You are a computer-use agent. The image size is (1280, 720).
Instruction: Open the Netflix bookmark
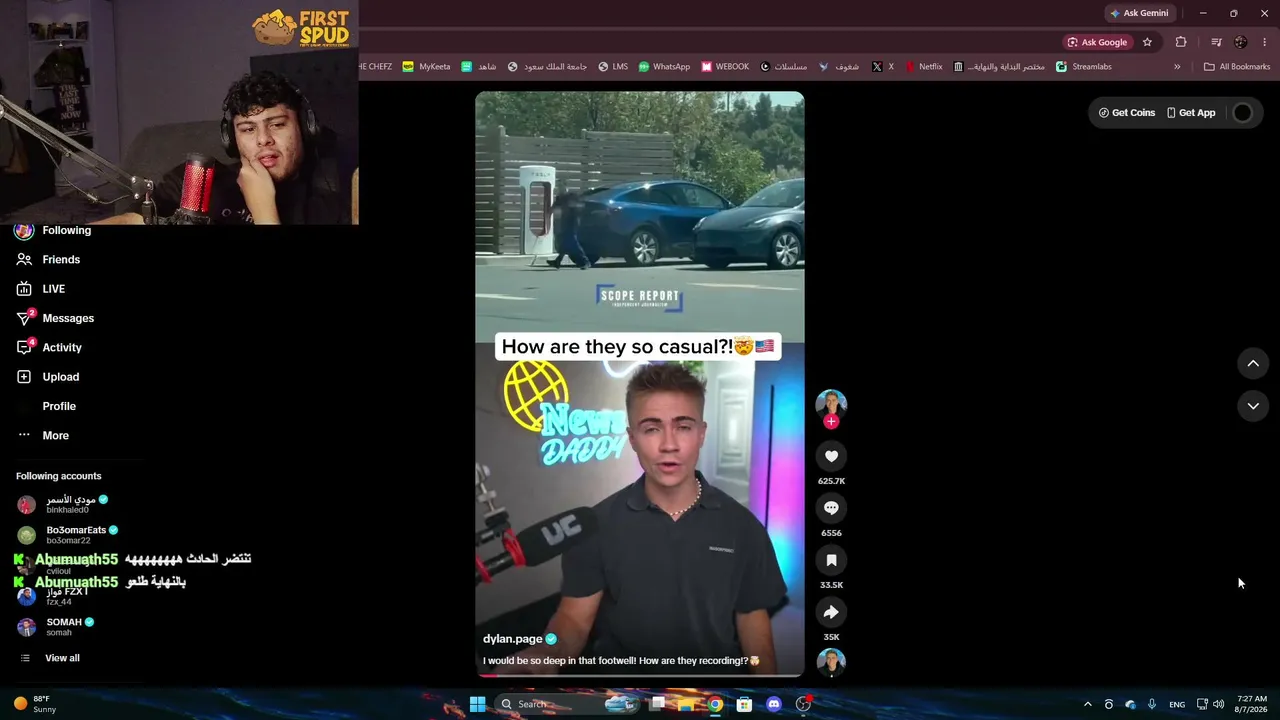point(924,67)
